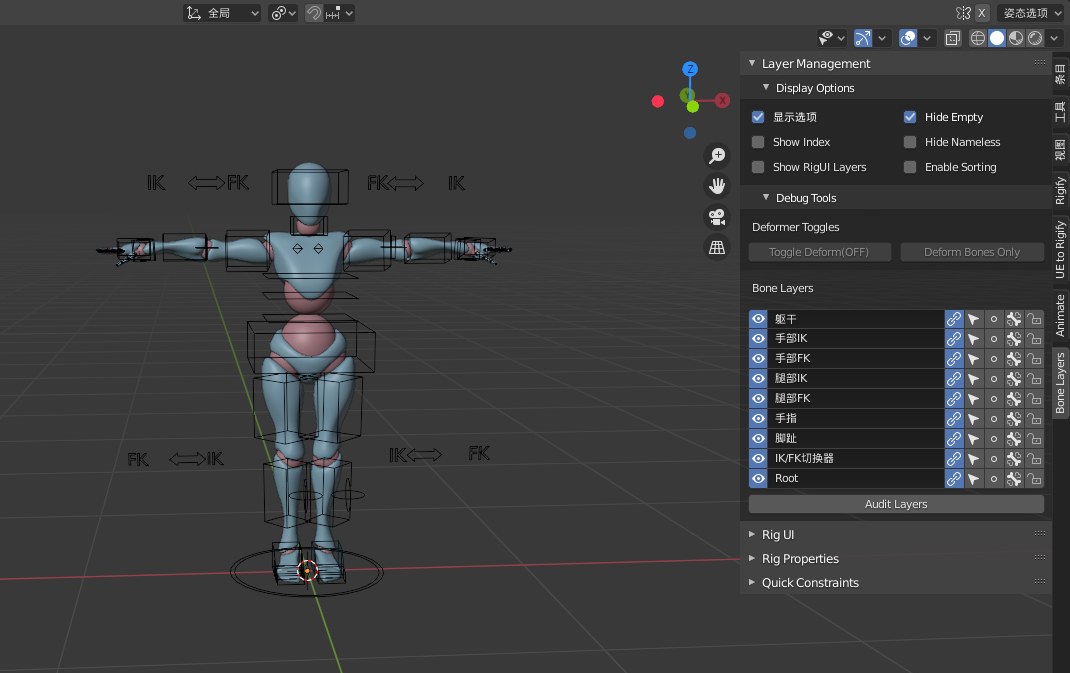Switch perspective/orthographic with the grid icon
Viewport: 1070px width, 673px height.
click(717, 247)
